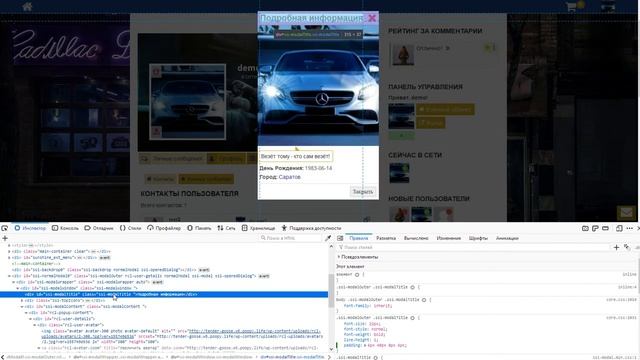Open the Анимации animations tab
The image size is (640, 360).
tap(507, 238)
